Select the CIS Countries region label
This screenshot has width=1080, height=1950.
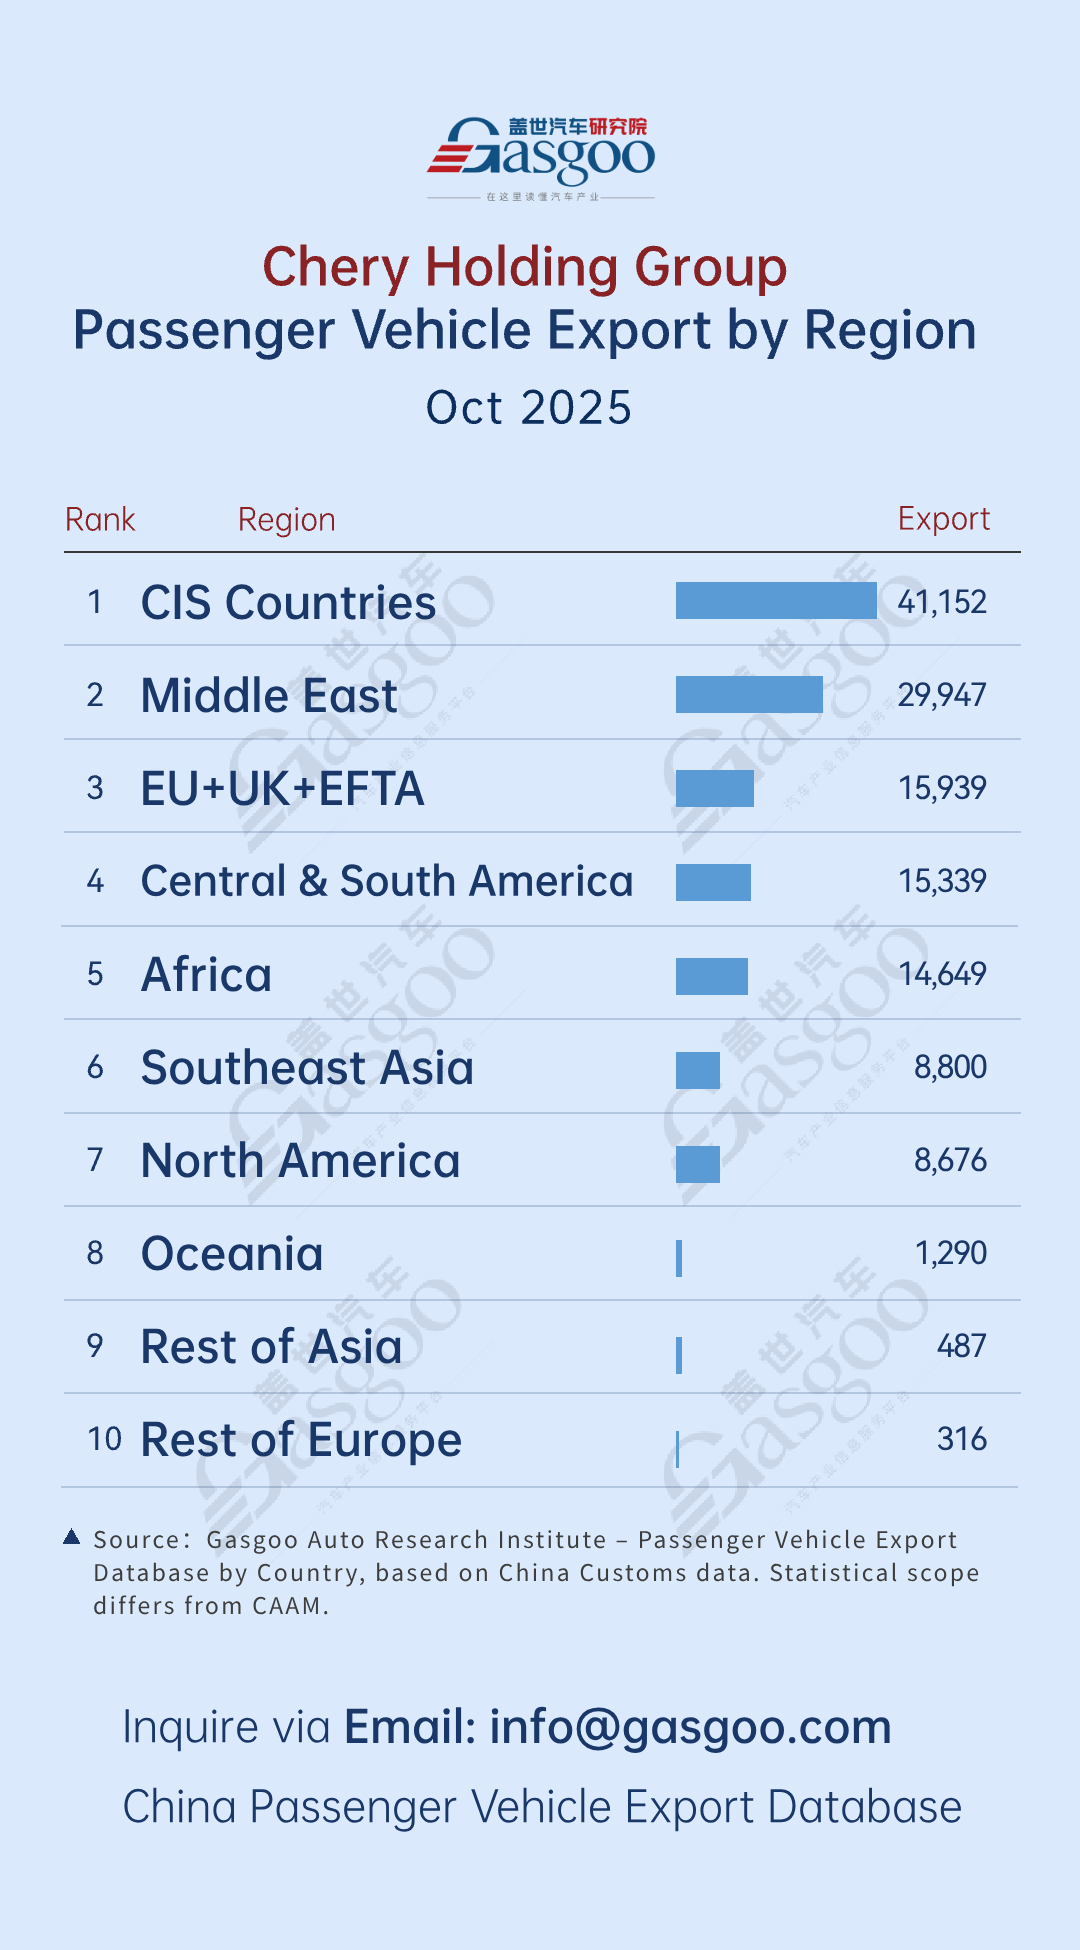click(288, 603)
